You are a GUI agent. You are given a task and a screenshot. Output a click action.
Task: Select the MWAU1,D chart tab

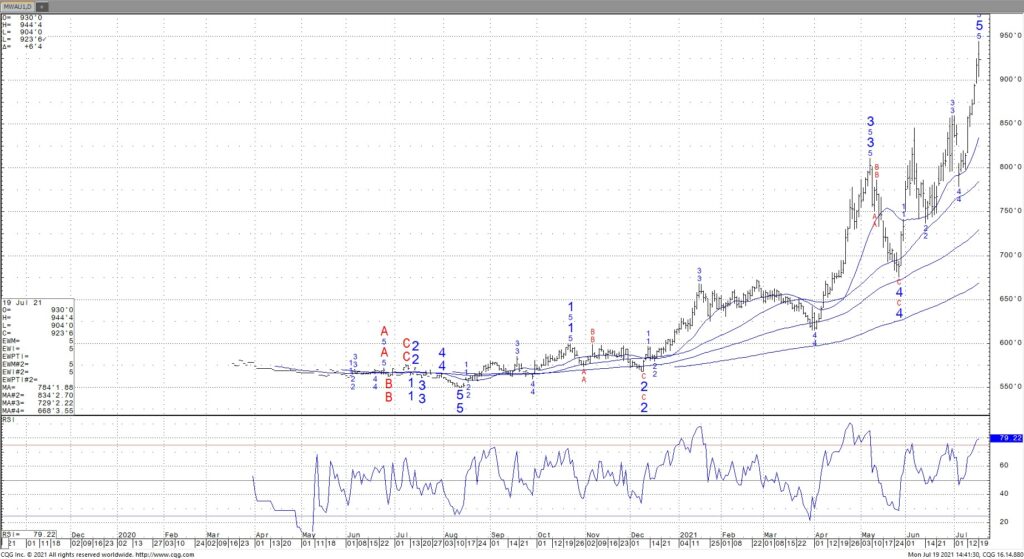tap(17, 6)
